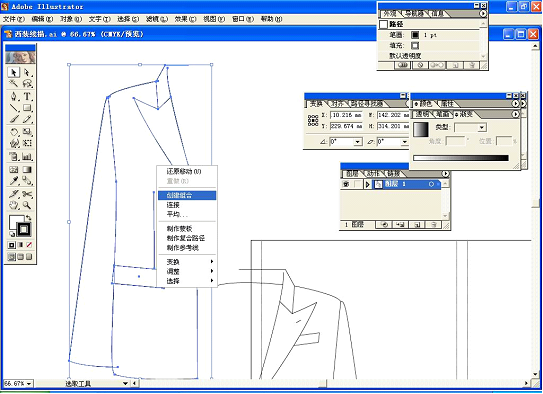Click the delete layer trash button
Viewport: 543px width, 394px height.
pyautogui.click(x=433, y=225)
